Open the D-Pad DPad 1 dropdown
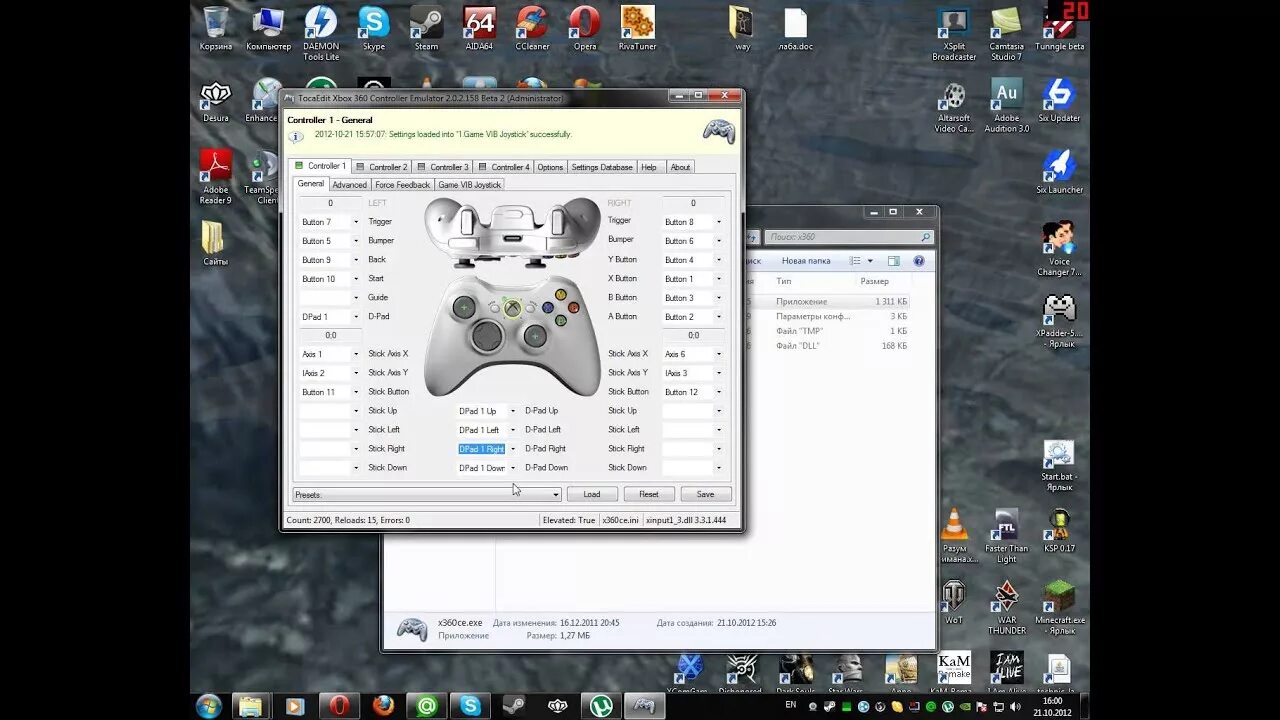Image resolution: width=1280 pixels, height=720 pixels. click(x=354, y=317)
